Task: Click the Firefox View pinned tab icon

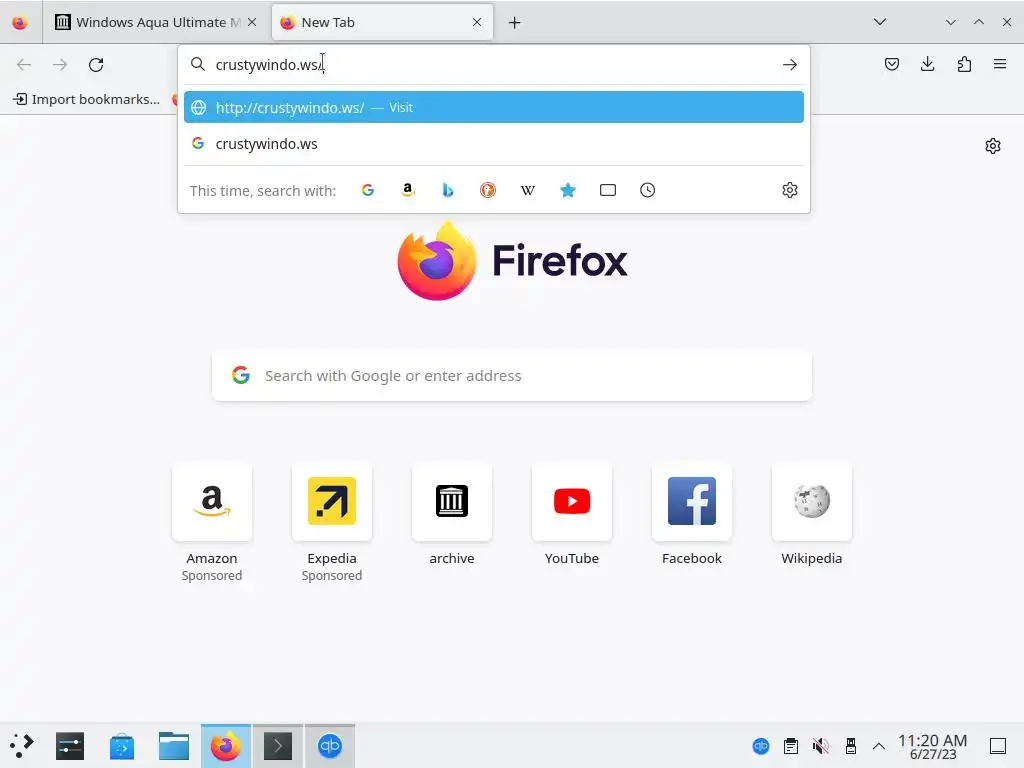Action: tap(20, 23)
